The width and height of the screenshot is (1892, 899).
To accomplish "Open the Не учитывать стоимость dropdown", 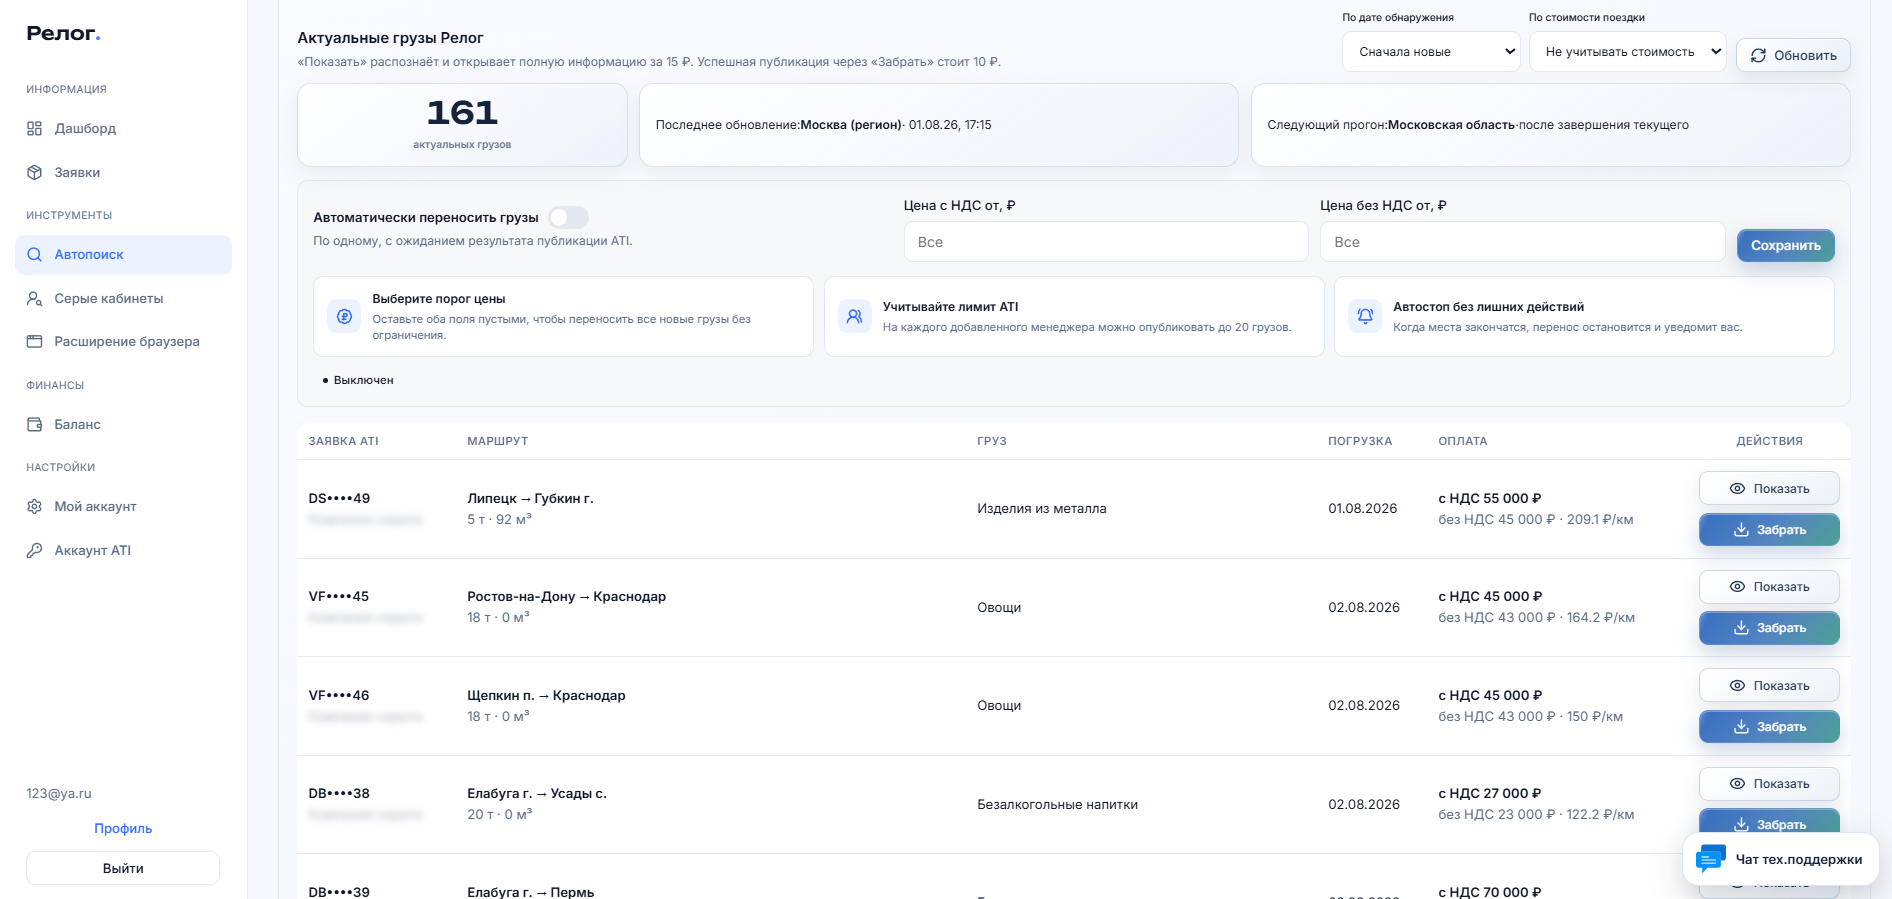I will 1628,52.
